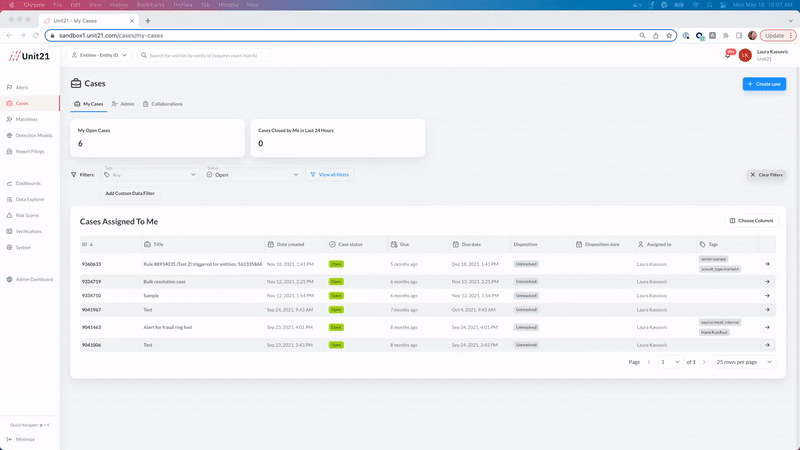The width and height of the screenshot is (800, 450).
Task: Reload the page in Chrome
Action: 36,35
